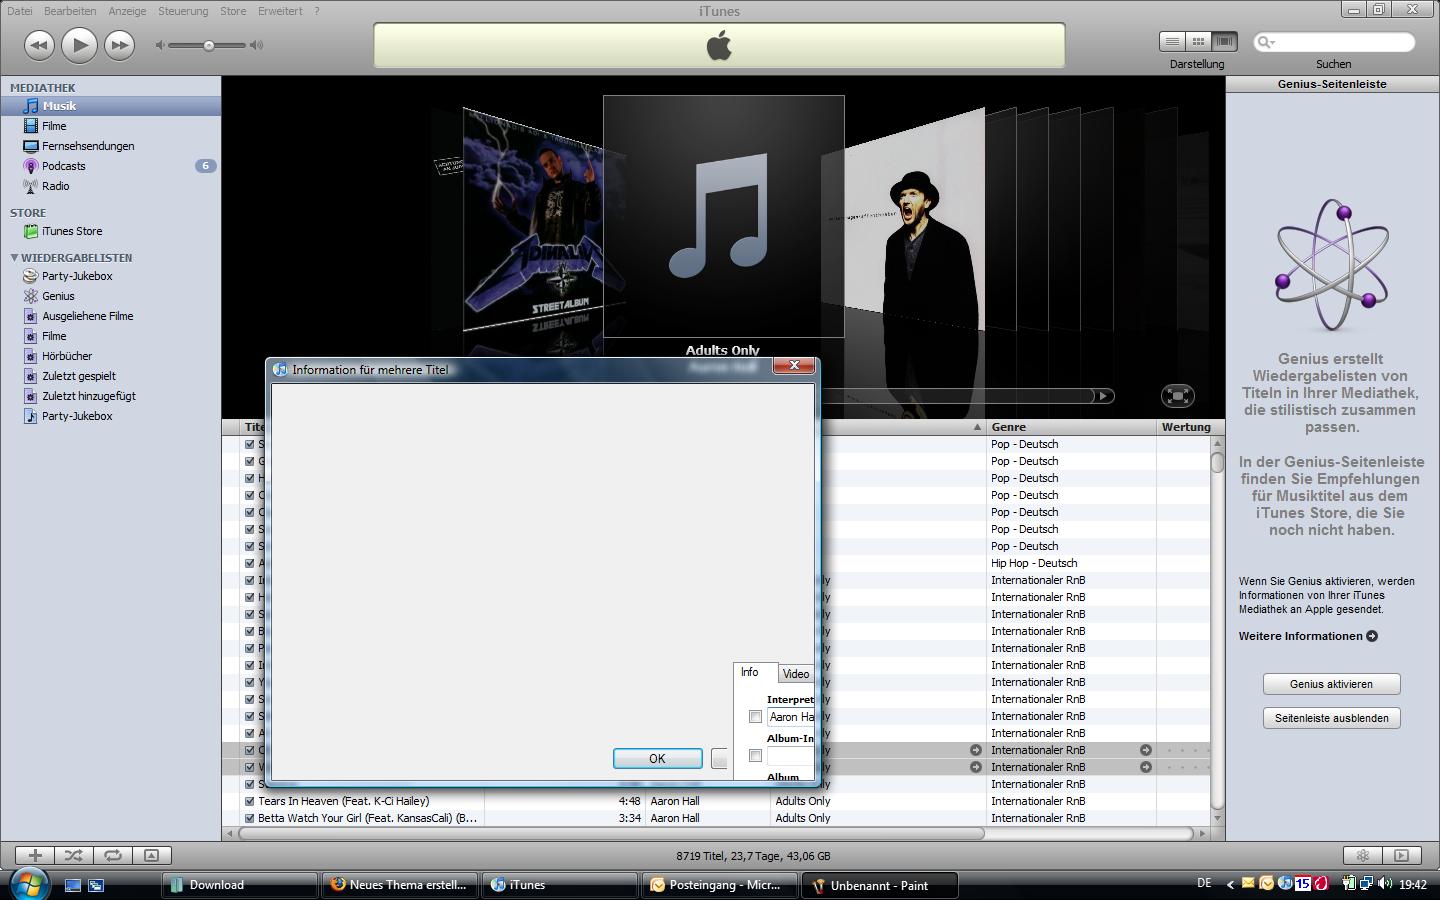This screenshot has width=1440, height=900.
Task: Click Seitenleiste ausblenden button
Action: click(1331, 718)
